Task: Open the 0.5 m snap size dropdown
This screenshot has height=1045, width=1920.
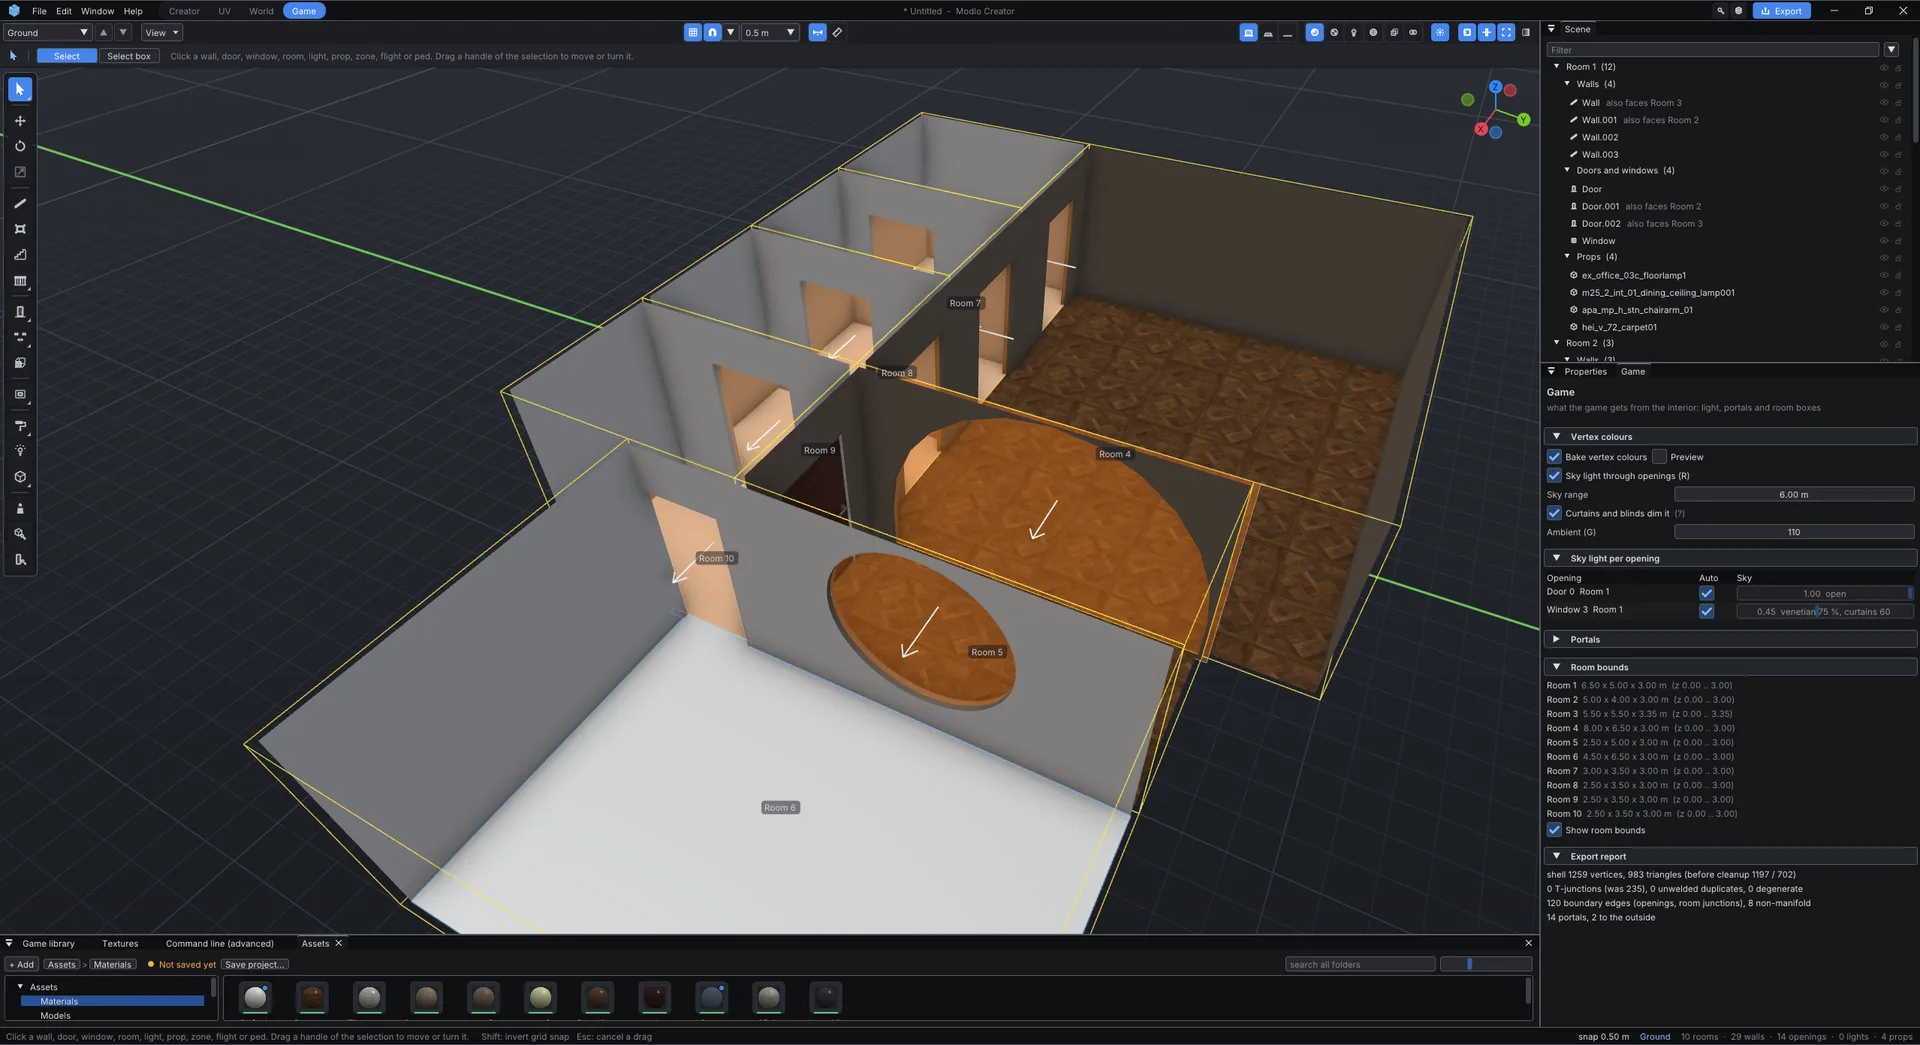Action: coord(769,32)
